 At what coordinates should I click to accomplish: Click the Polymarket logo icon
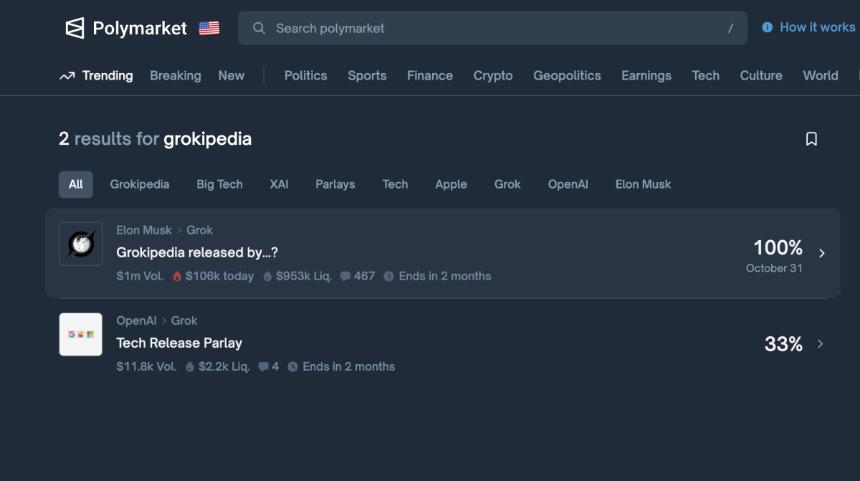click(x=75, y=28)
